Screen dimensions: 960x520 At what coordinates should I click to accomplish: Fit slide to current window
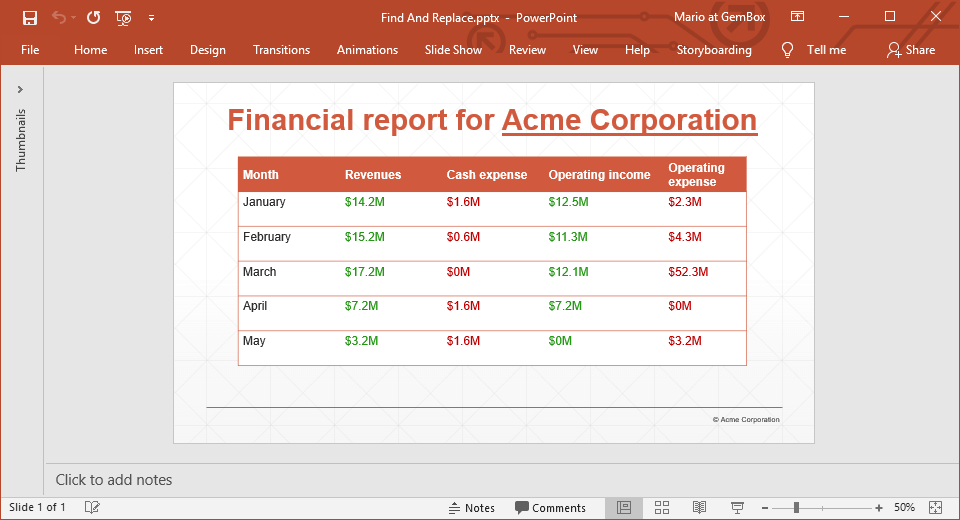coord(936,508)
